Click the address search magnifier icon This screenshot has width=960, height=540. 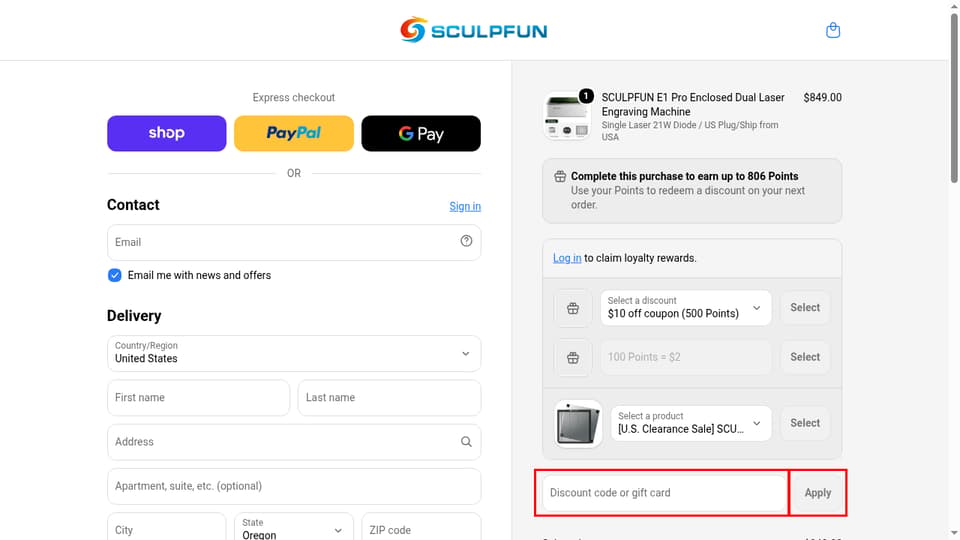pyautogui.click(x=466, y=441)
